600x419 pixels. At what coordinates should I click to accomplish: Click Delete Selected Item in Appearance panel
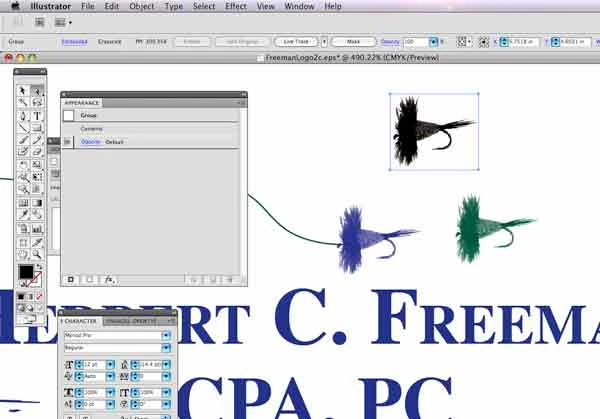point(230,280)
